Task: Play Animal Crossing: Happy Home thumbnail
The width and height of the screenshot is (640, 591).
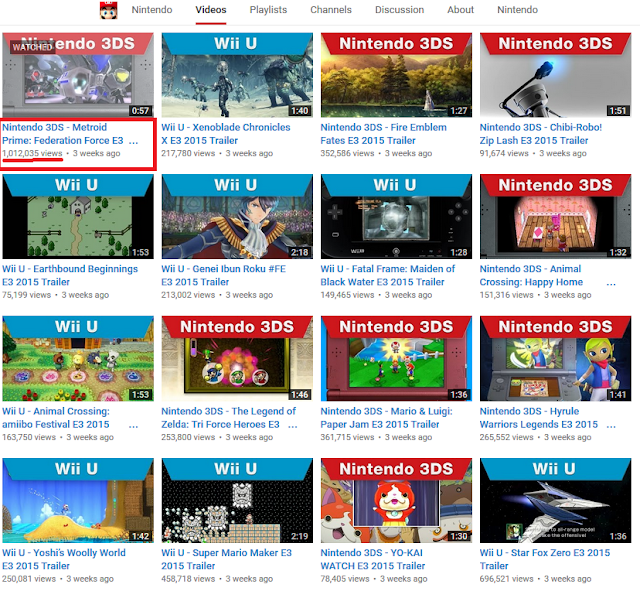Action: [556, 217]
